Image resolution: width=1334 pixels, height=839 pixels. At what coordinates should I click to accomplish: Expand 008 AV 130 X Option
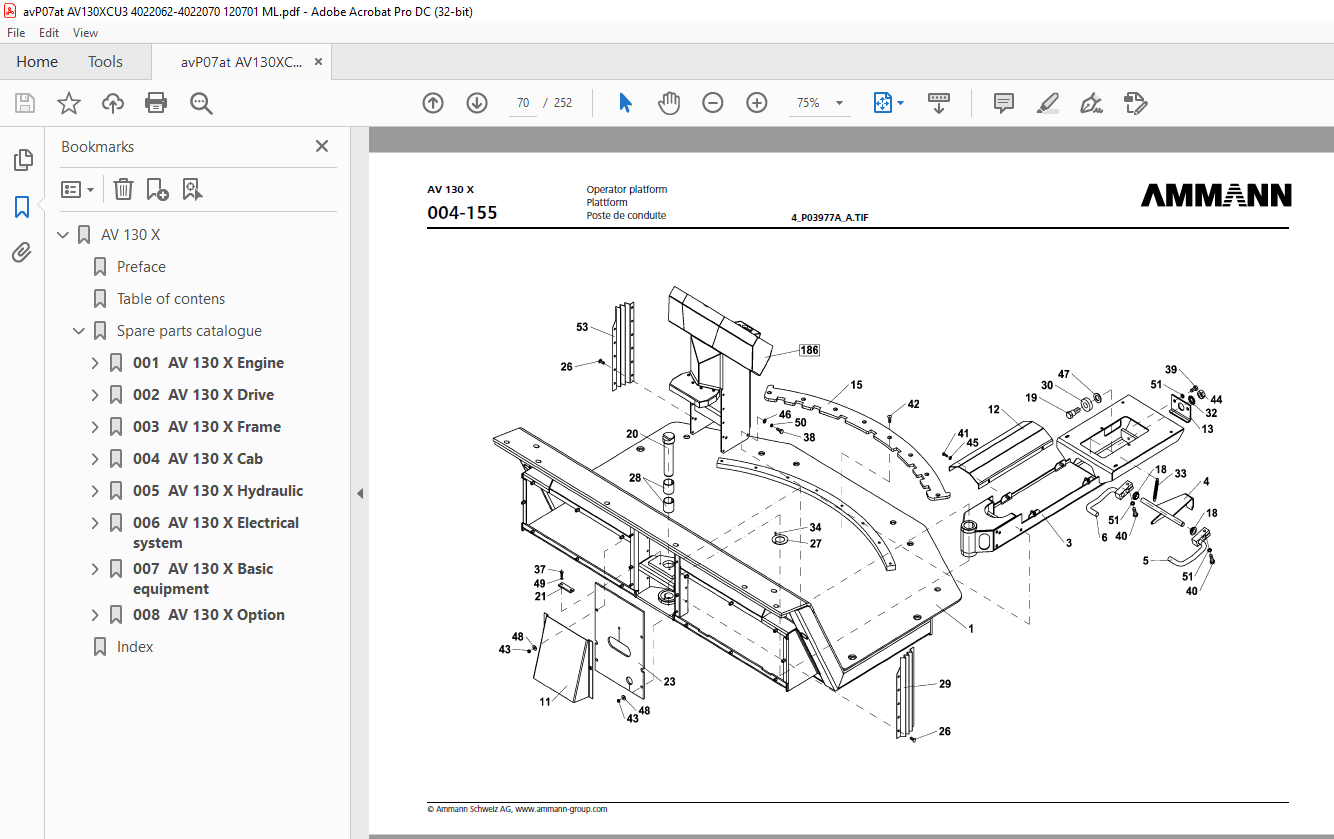click(95, 615)
